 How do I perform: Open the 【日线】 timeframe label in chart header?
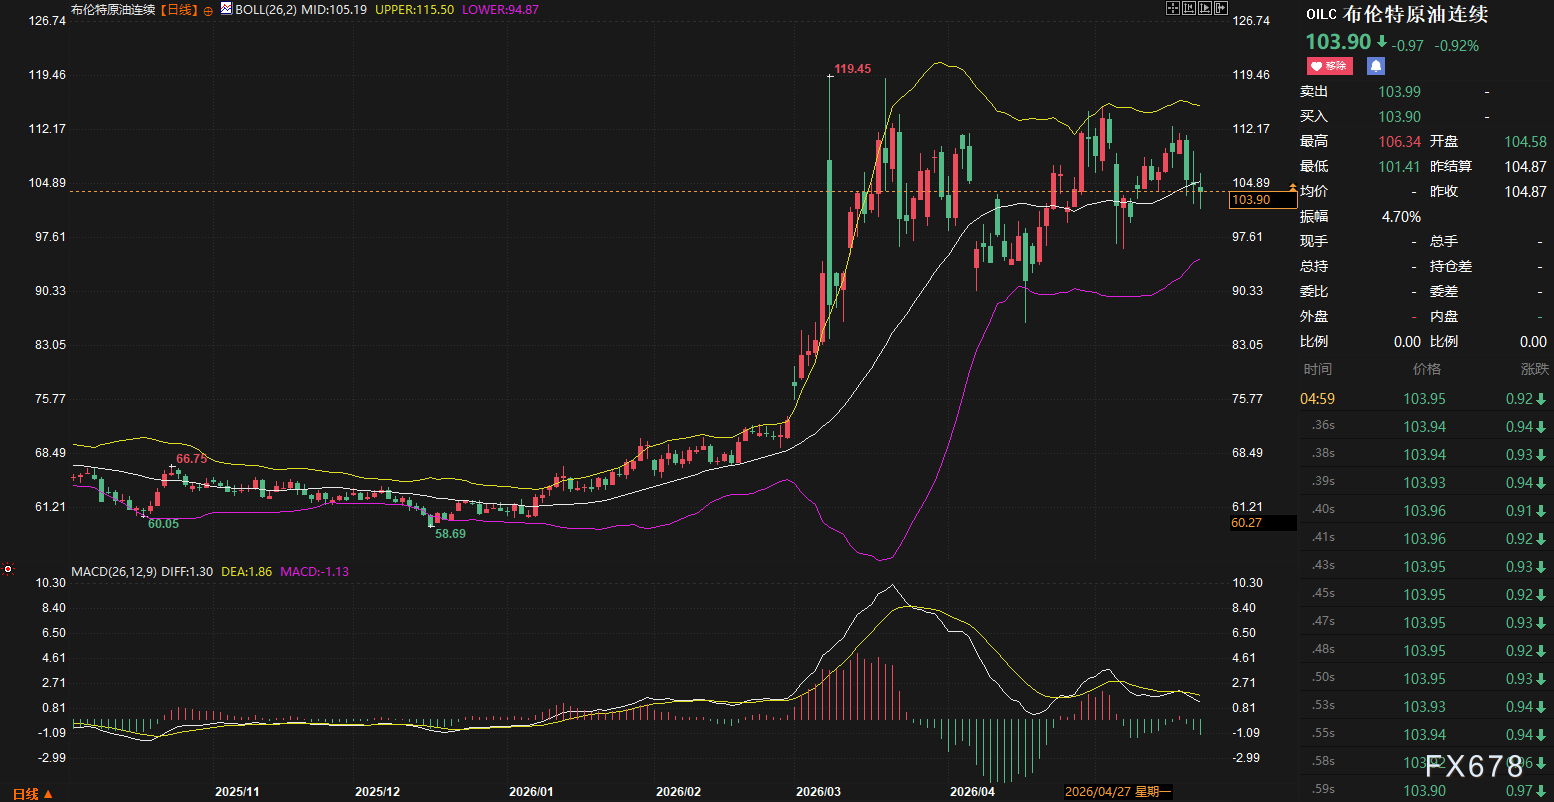[179, 9]
